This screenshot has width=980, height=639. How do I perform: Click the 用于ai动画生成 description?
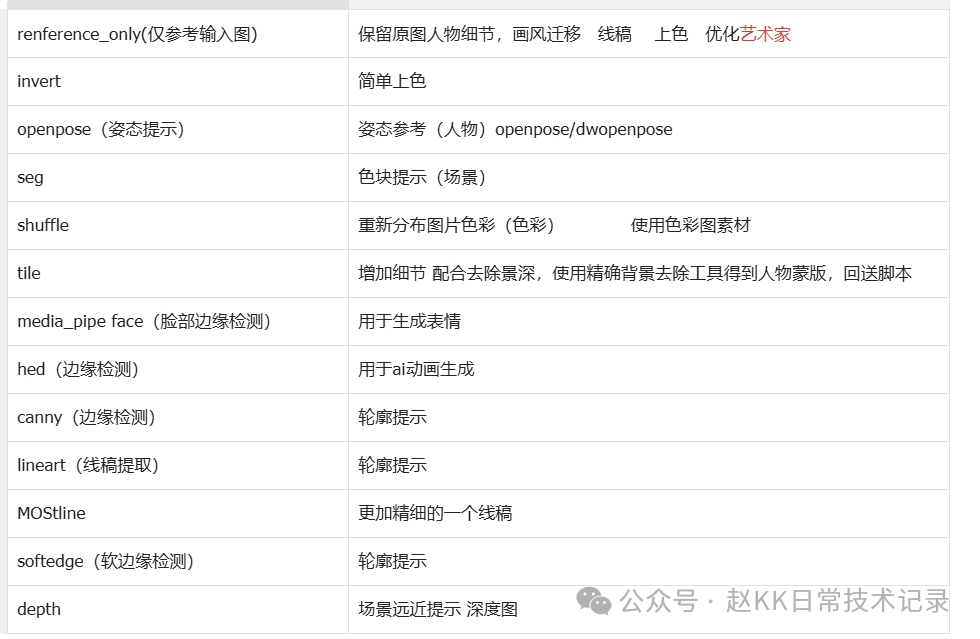(x=416, y=369)
